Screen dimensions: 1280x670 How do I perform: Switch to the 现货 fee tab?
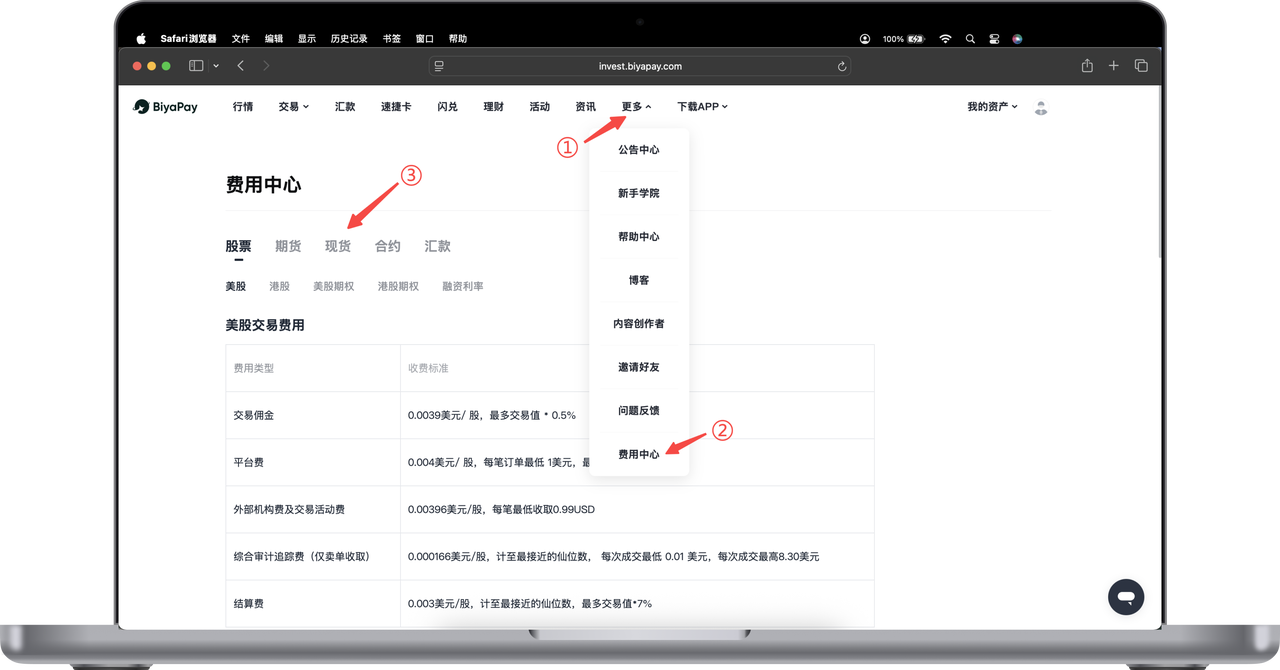tap(338, 246)
